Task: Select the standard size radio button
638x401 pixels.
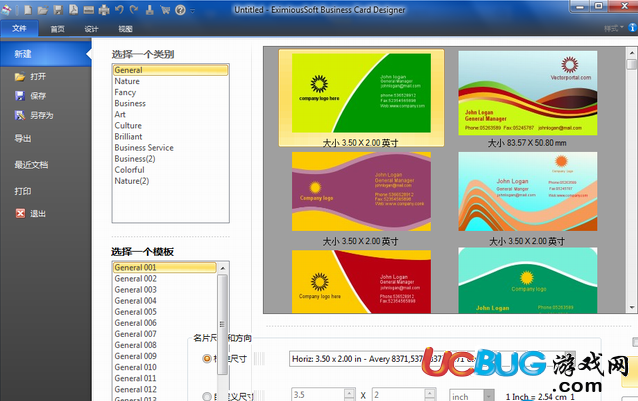Action: 207,358
